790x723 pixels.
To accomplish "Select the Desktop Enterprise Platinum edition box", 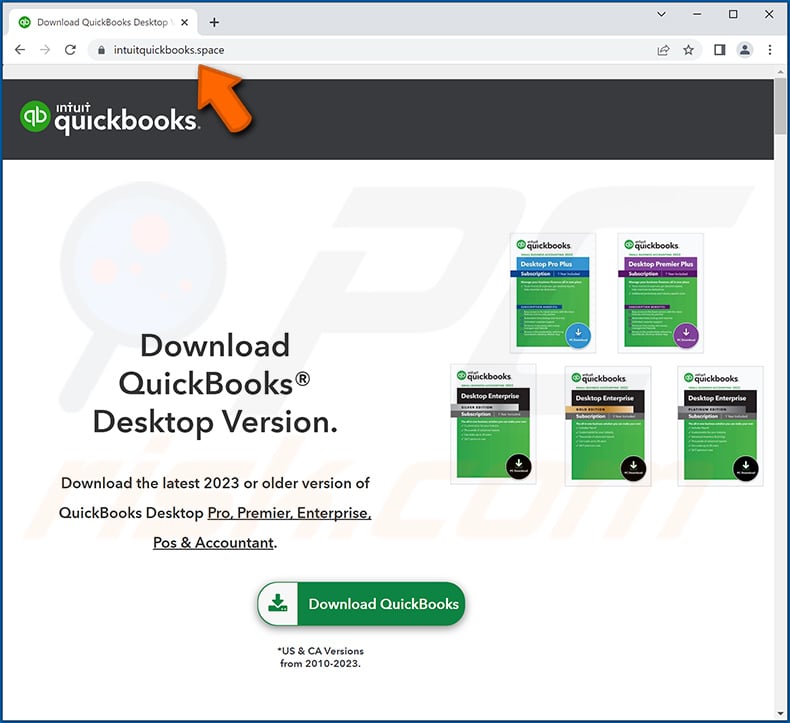I will (x=720, y=426).
